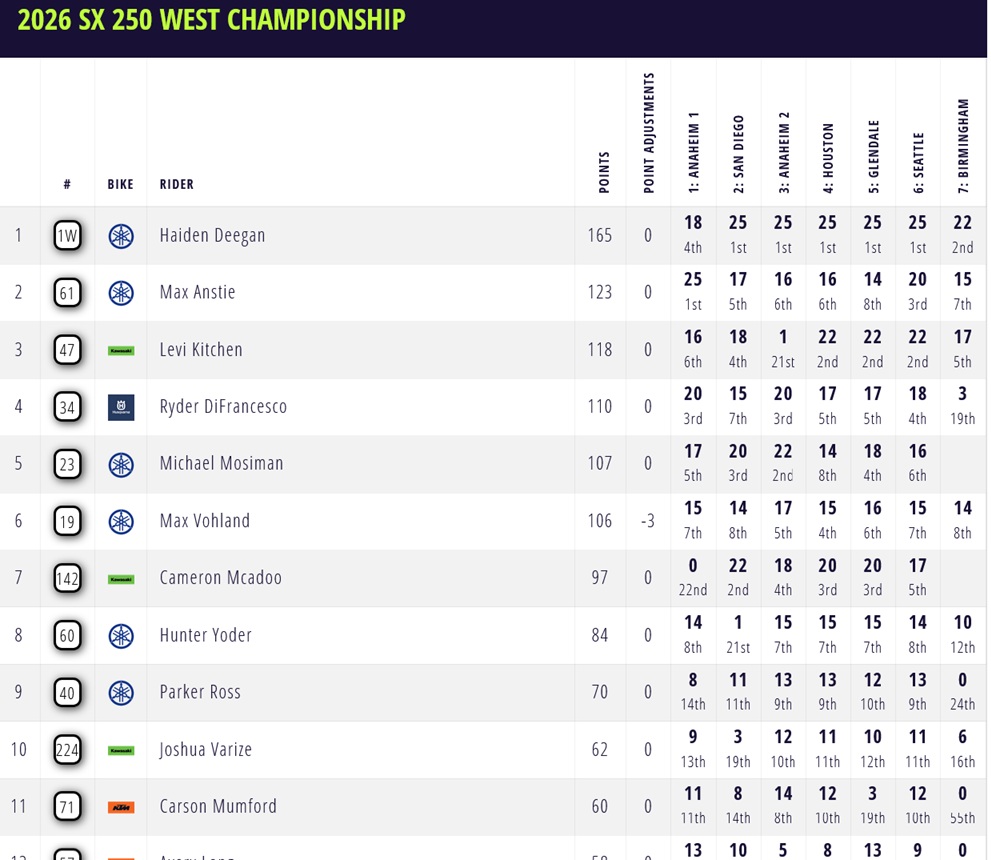Click the number 224 plate badge
The image size is (991, 860).
[x=68, y=750]
